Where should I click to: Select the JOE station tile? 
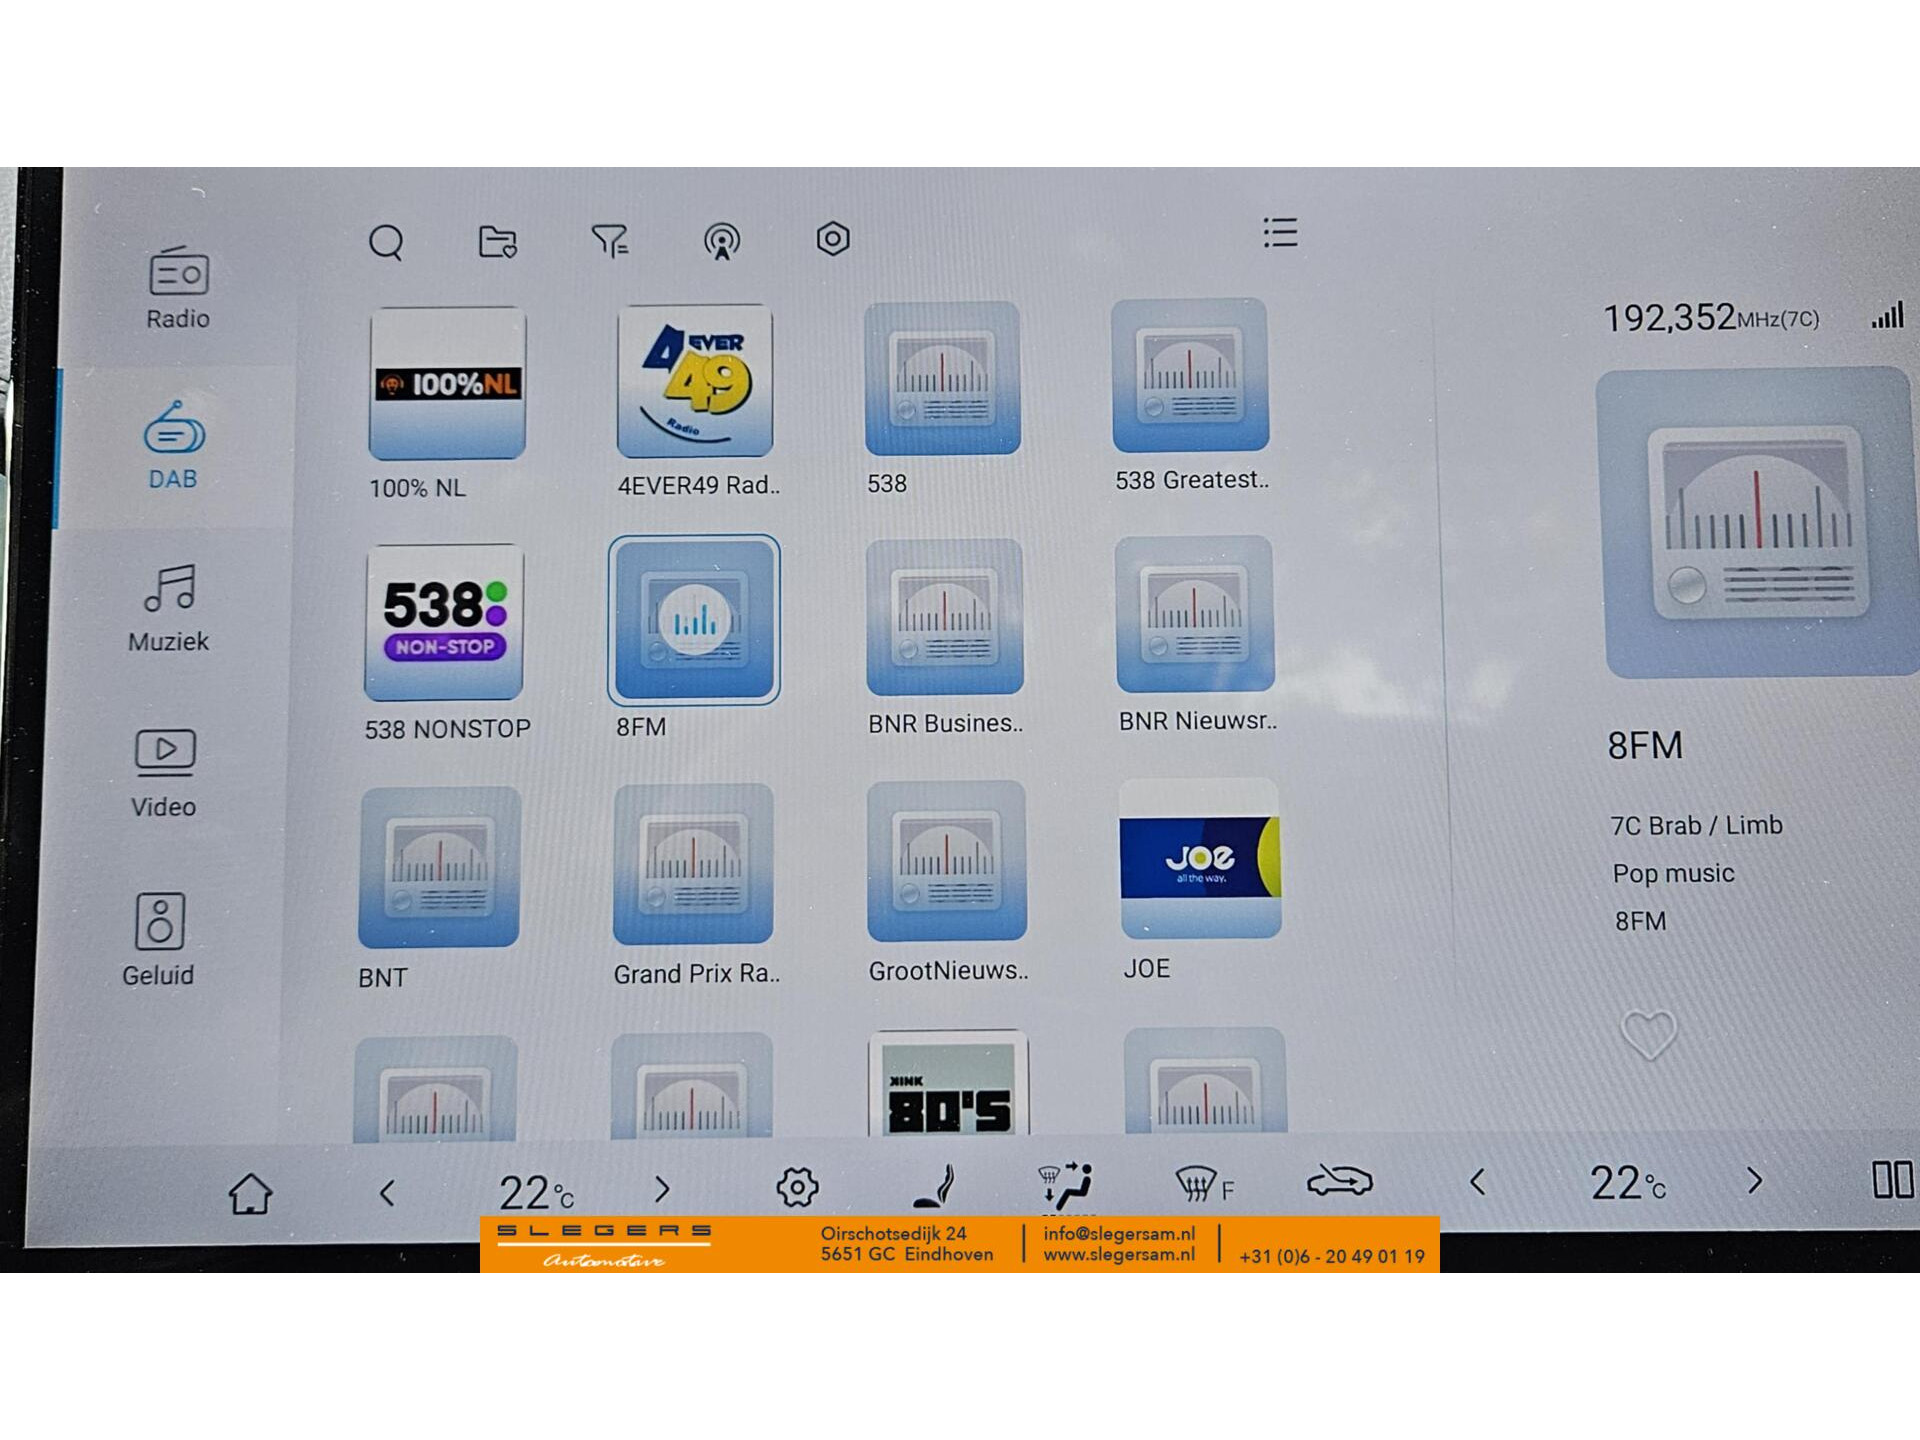1199,859
